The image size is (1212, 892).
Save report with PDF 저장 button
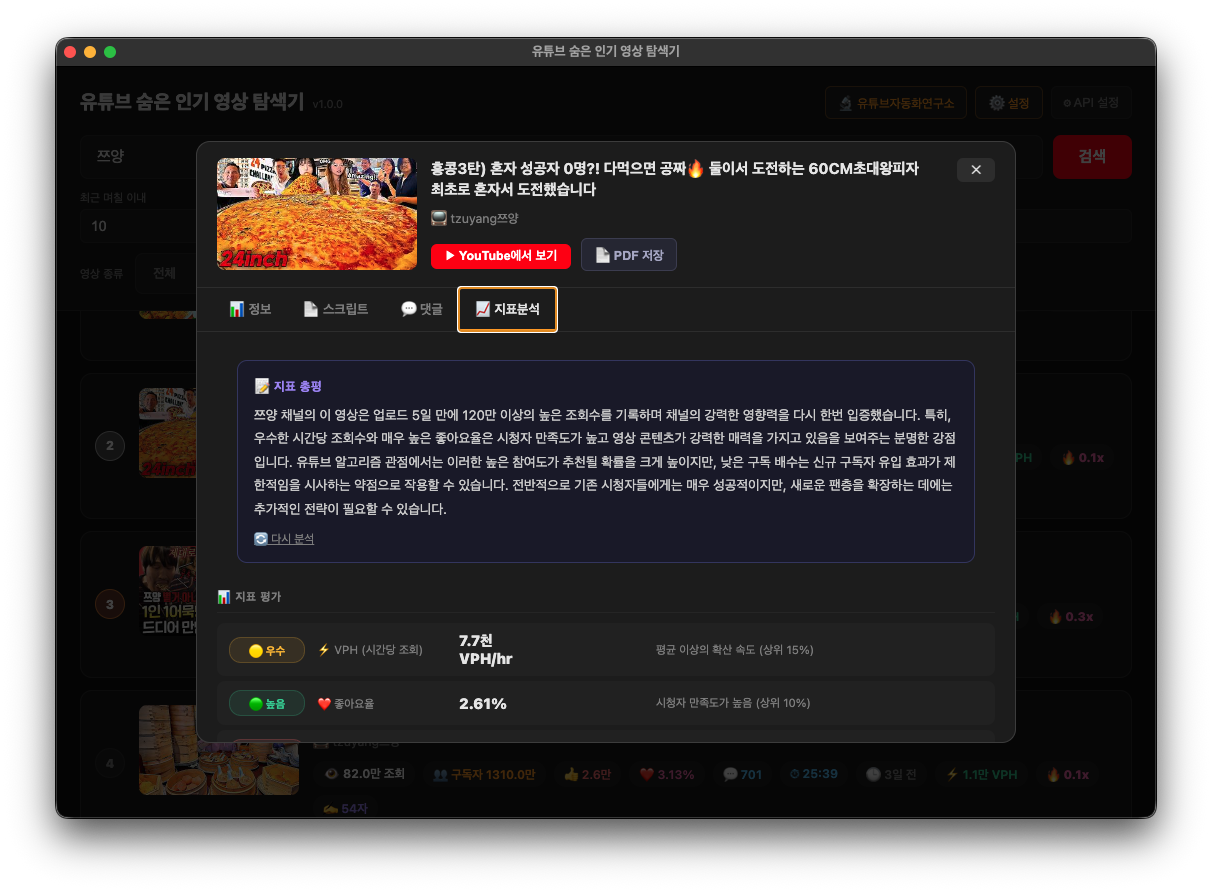pyautogui.click(x=629, y=255)
